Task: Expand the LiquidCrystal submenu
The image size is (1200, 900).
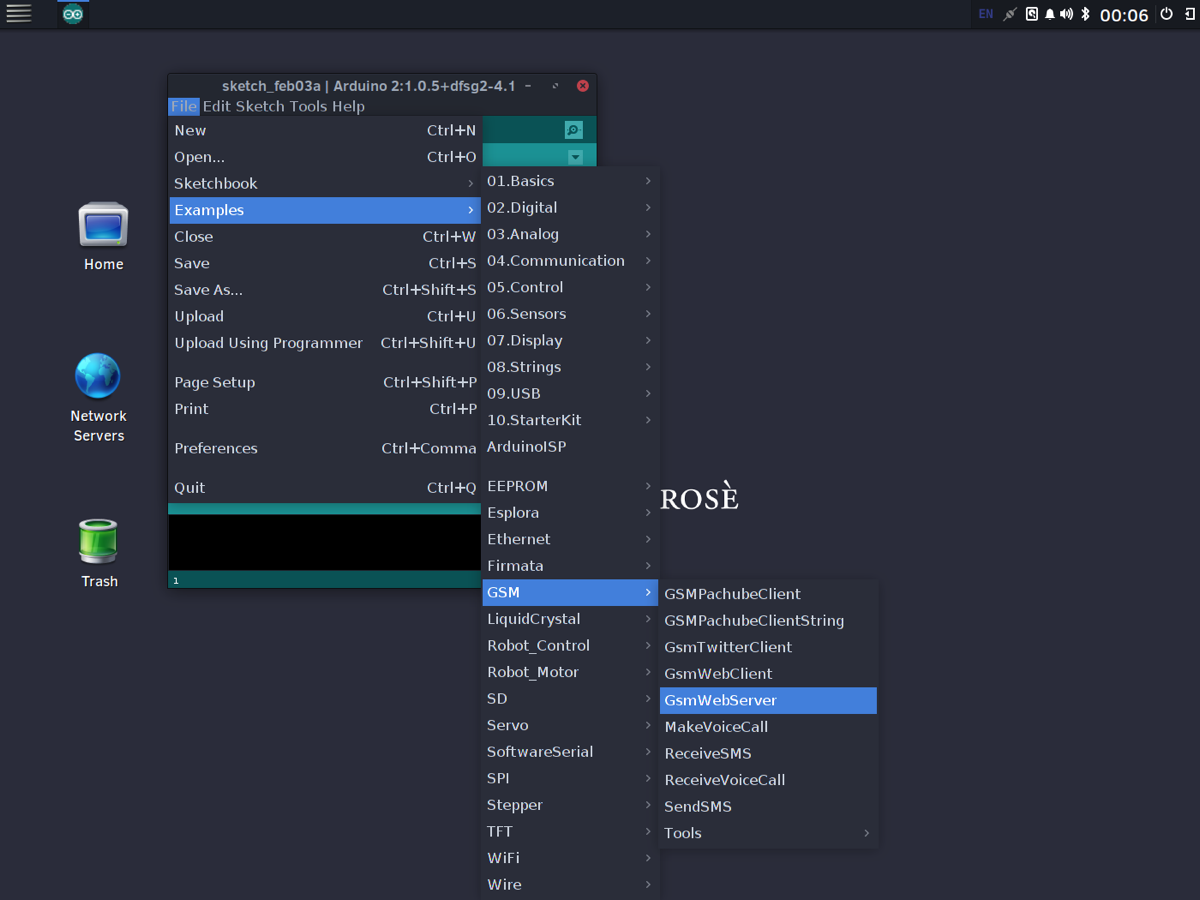Action: [x=570, y=619]
